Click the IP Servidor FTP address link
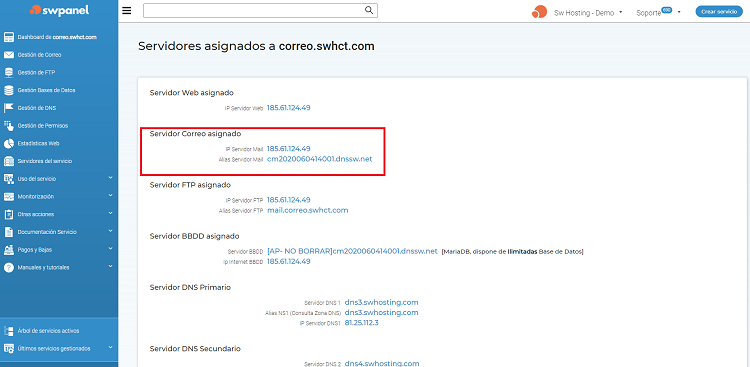Screen dimensions: 750x367 click(x=288, y=200)
